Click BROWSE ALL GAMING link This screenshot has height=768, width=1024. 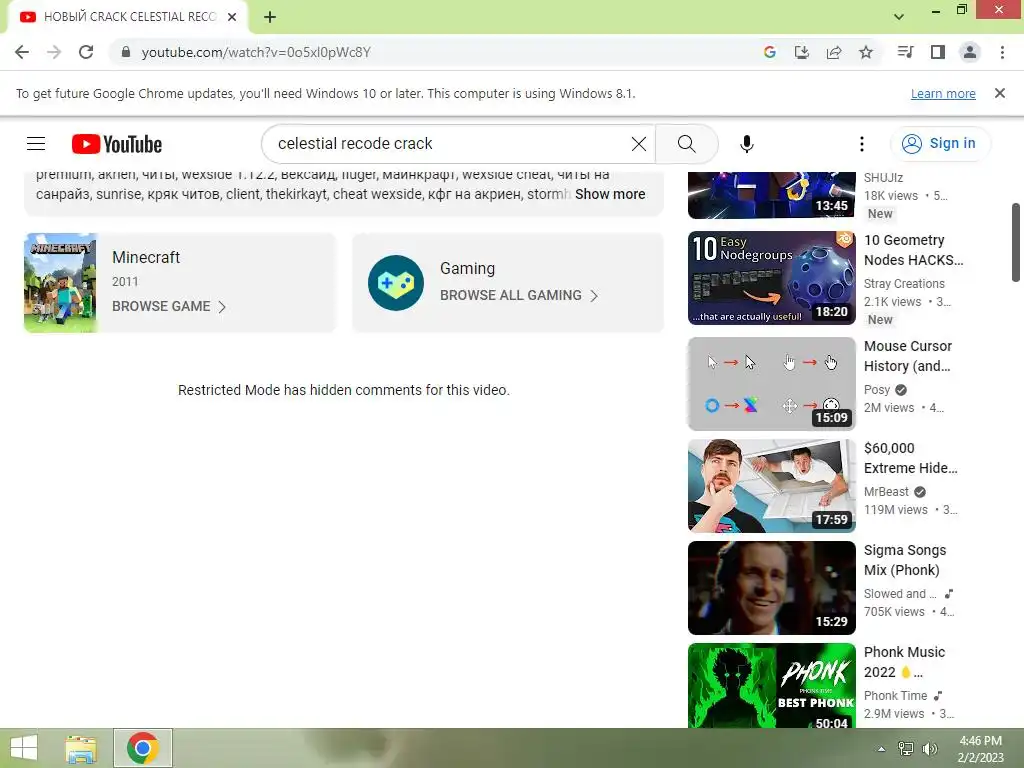(x=519, y=295)
